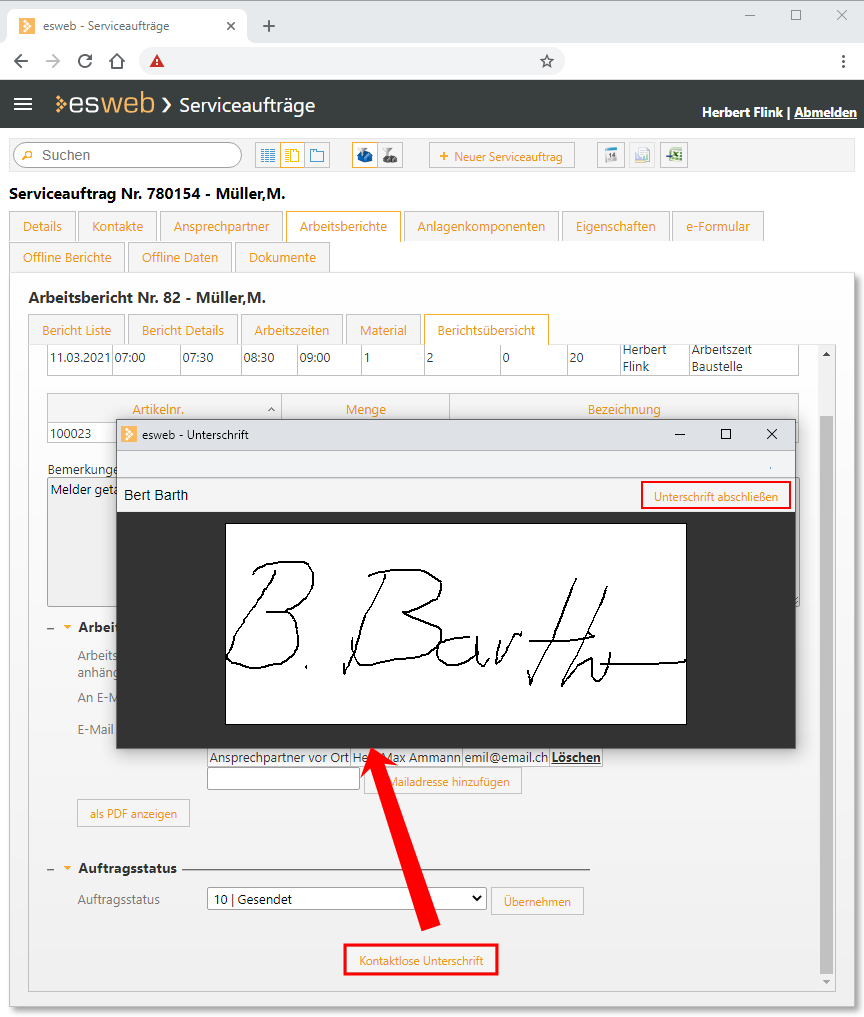Click scrollbar down arrow in report panel
Image resolution: width=864 pixels, height=1017 pixels.
[x=826, y=982]
